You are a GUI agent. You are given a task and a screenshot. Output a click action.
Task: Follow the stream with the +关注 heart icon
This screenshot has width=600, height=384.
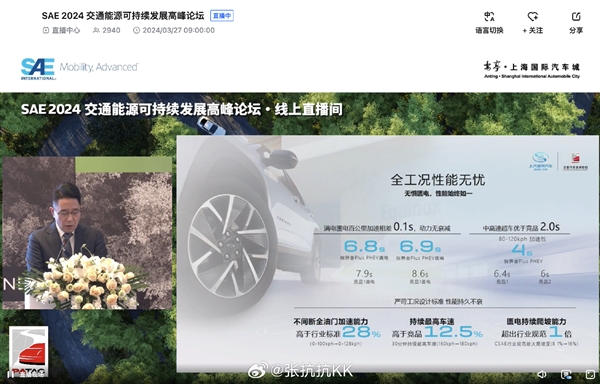tap(533, 17)
